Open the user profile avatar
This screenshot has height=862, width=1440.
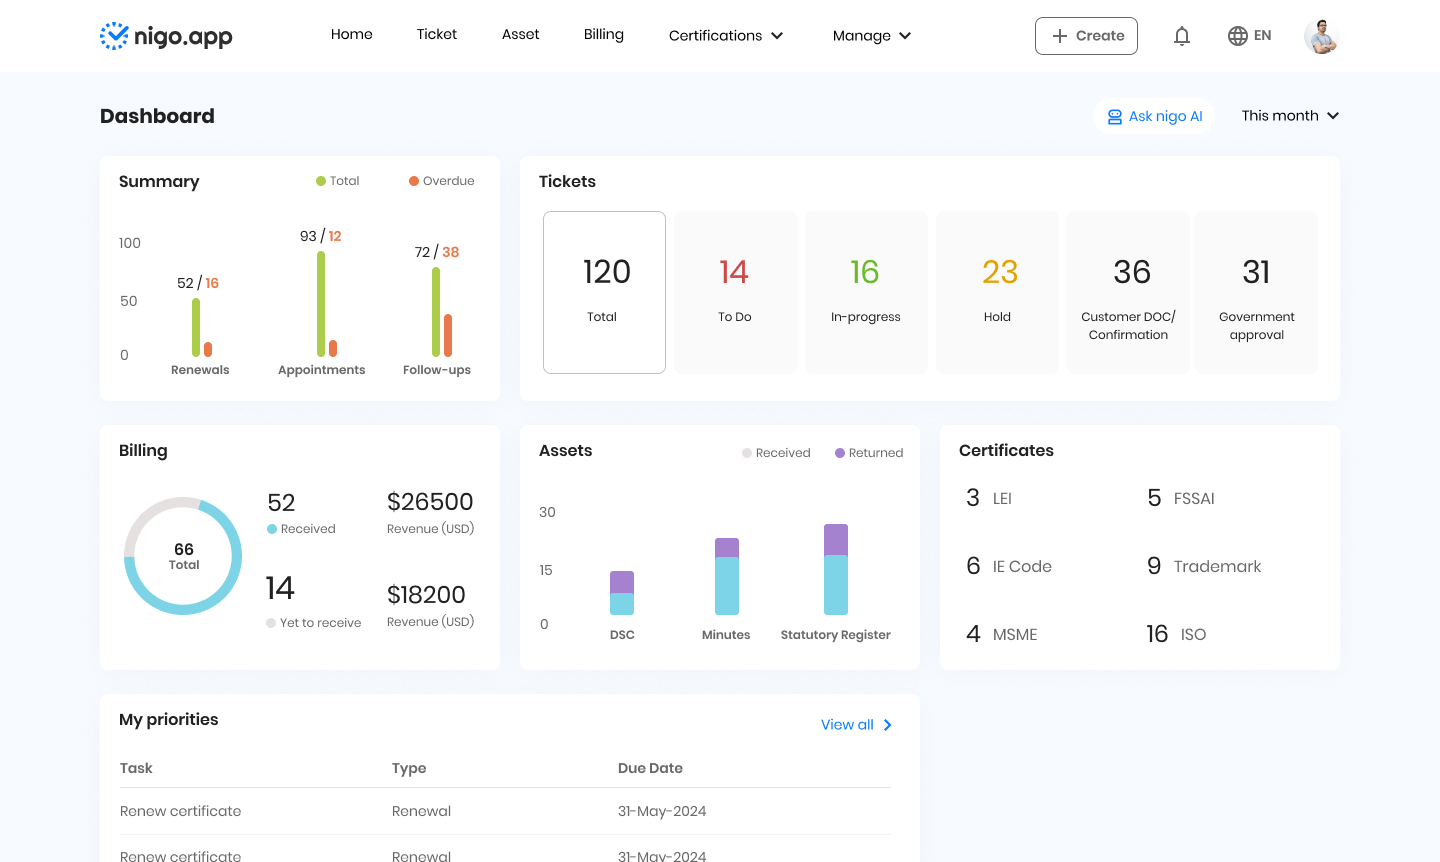pyautogui.click(x=1321, y=36)
